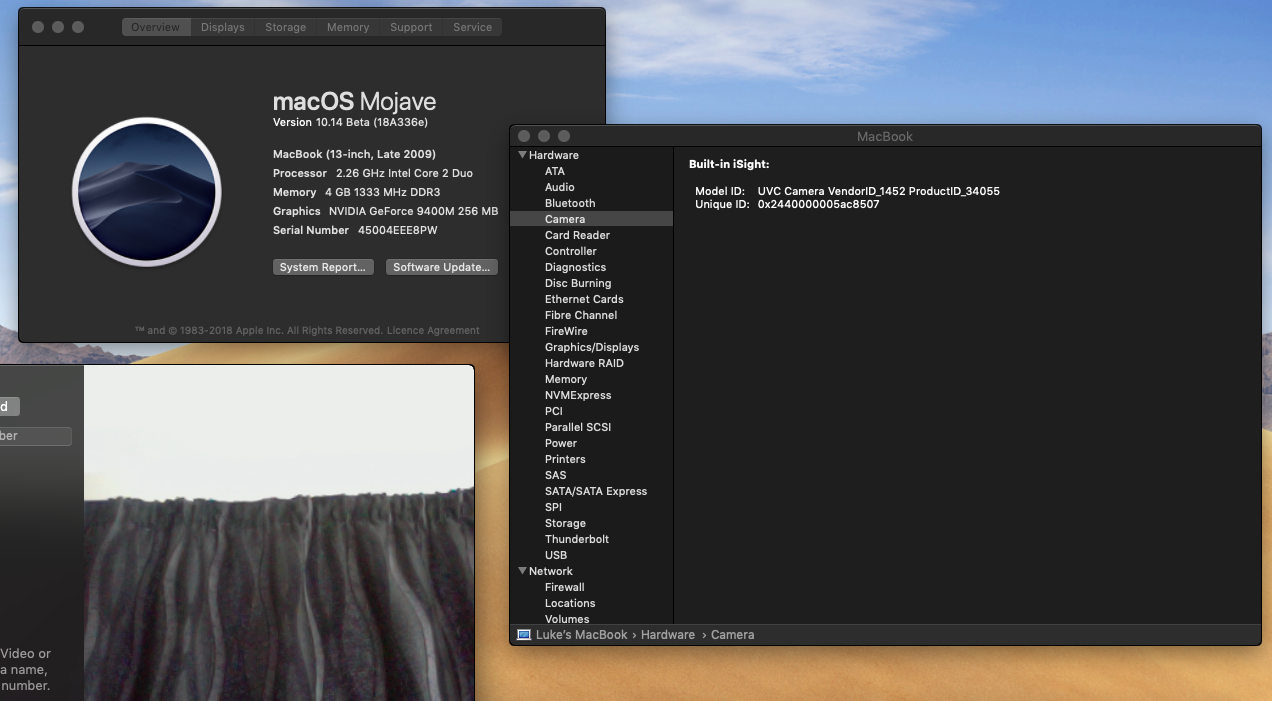
Task: Click the Software Update button
Action: tap(442, 267)
